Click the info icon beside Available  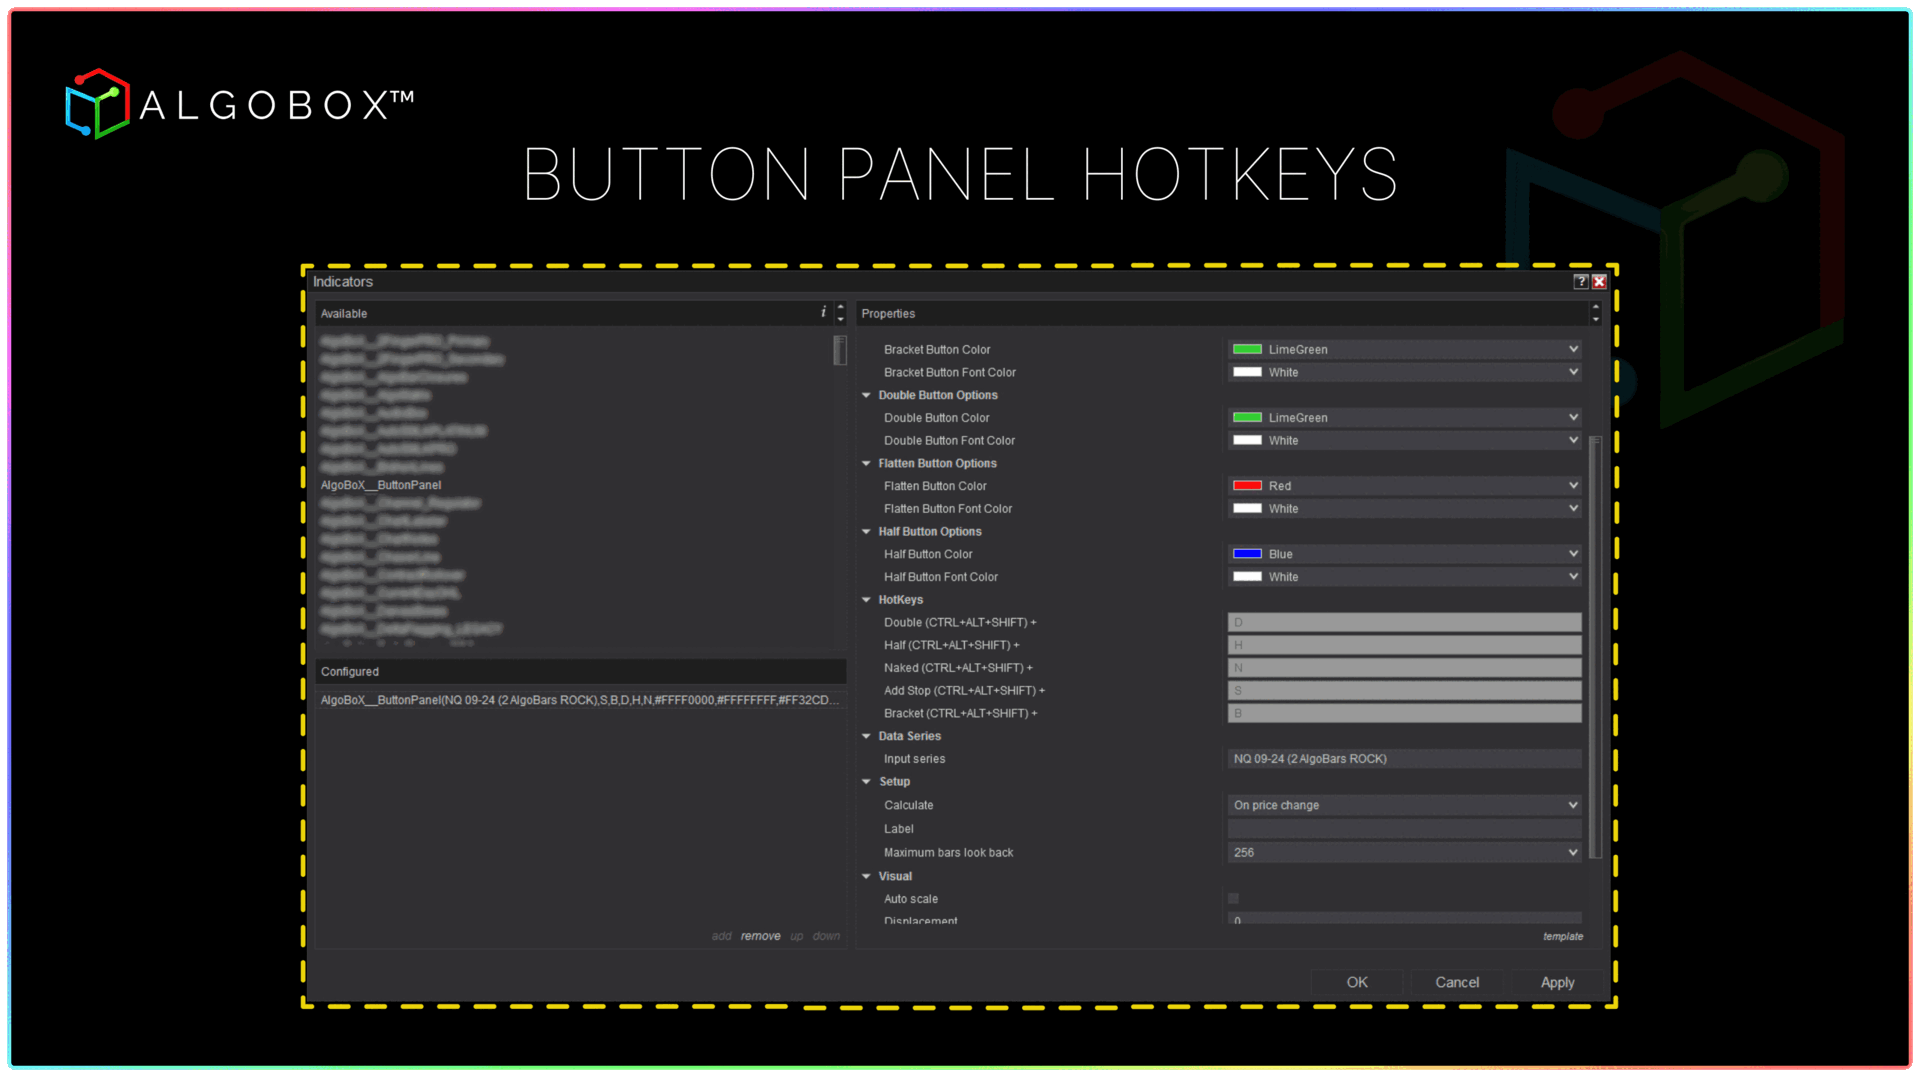(823, 313)
